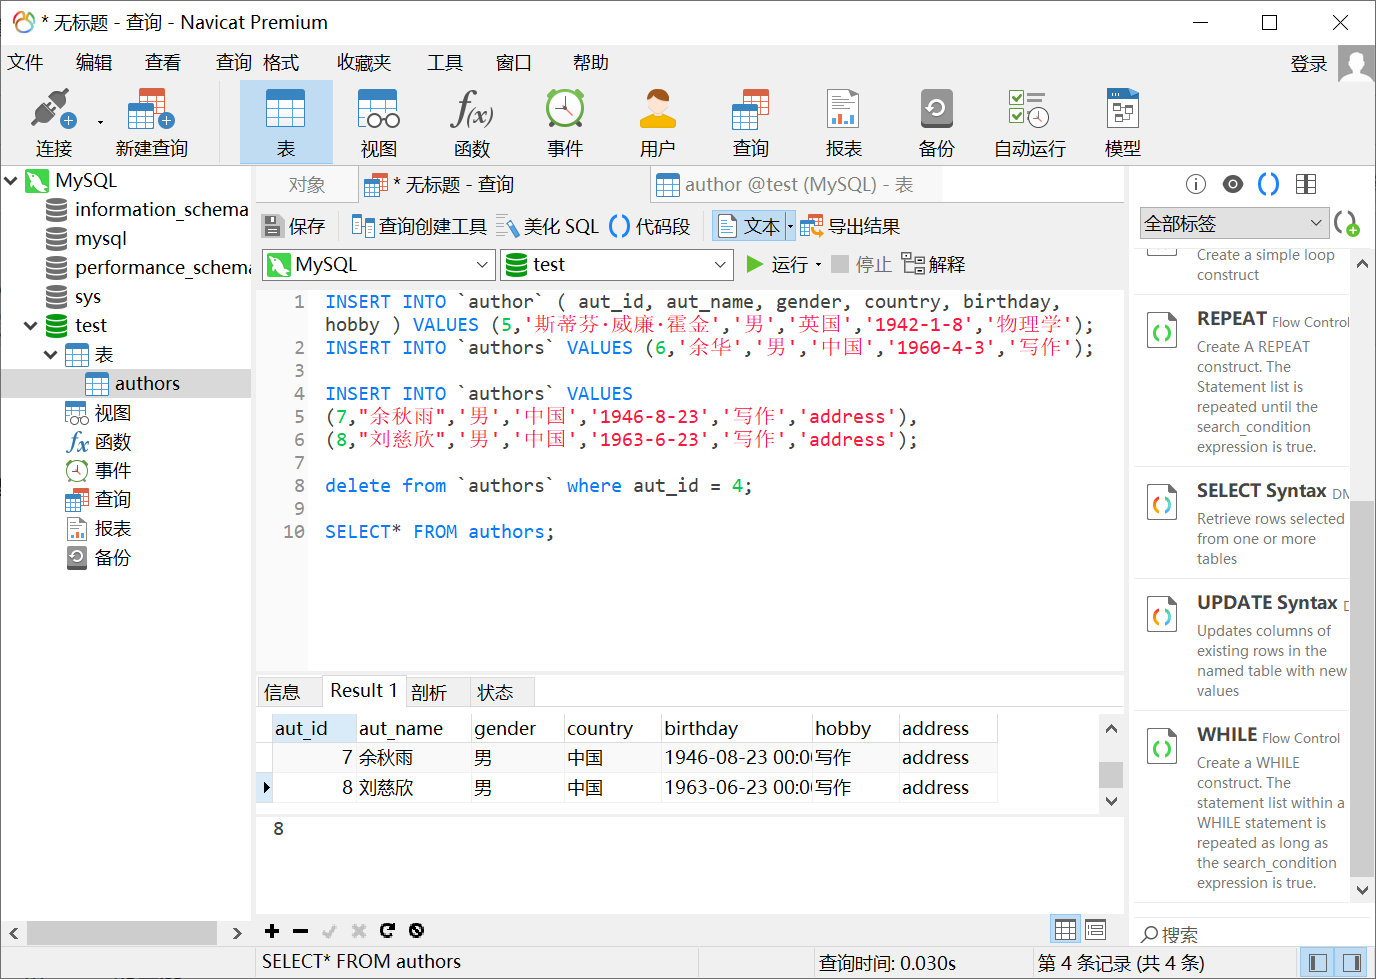Run the query with 运行

point(777,264)
